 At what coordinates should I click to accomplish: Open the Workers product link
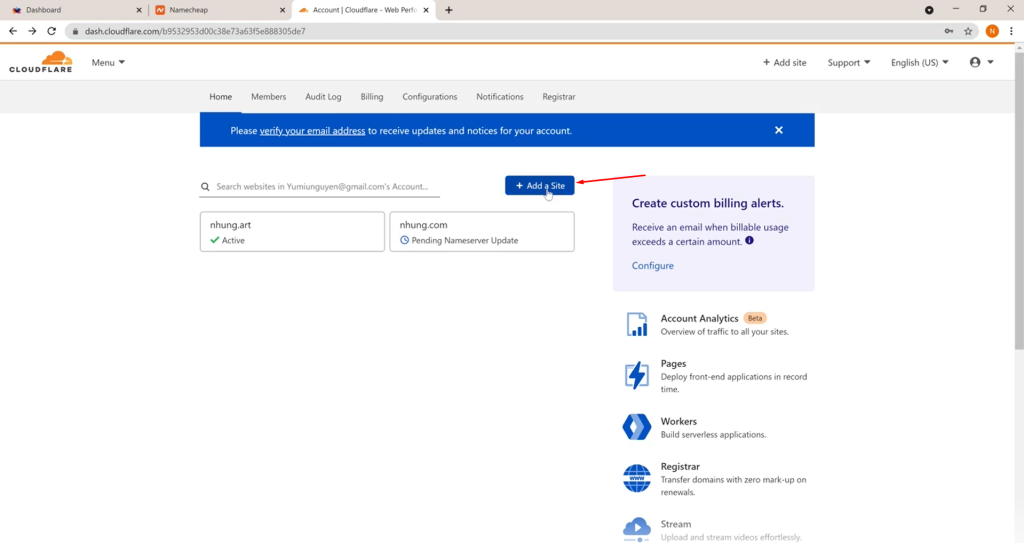679,421
